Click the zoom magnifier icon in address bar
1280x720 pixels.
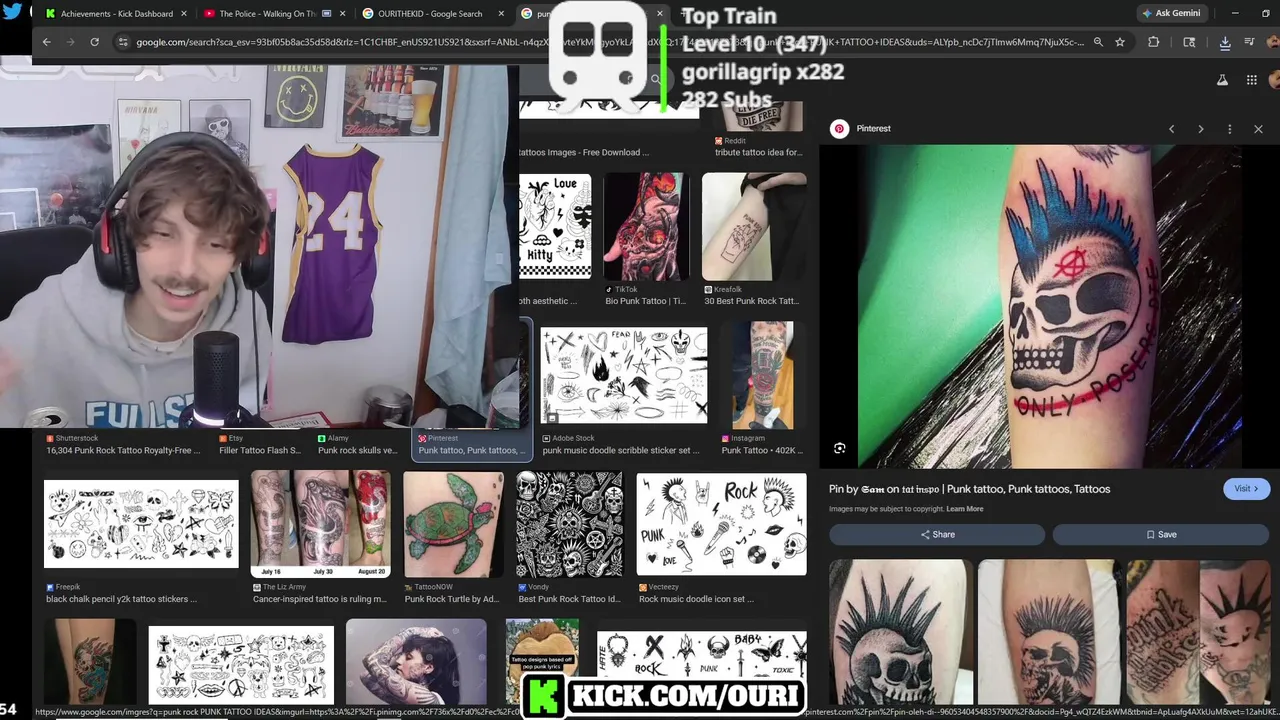(x=1098, y=42)
